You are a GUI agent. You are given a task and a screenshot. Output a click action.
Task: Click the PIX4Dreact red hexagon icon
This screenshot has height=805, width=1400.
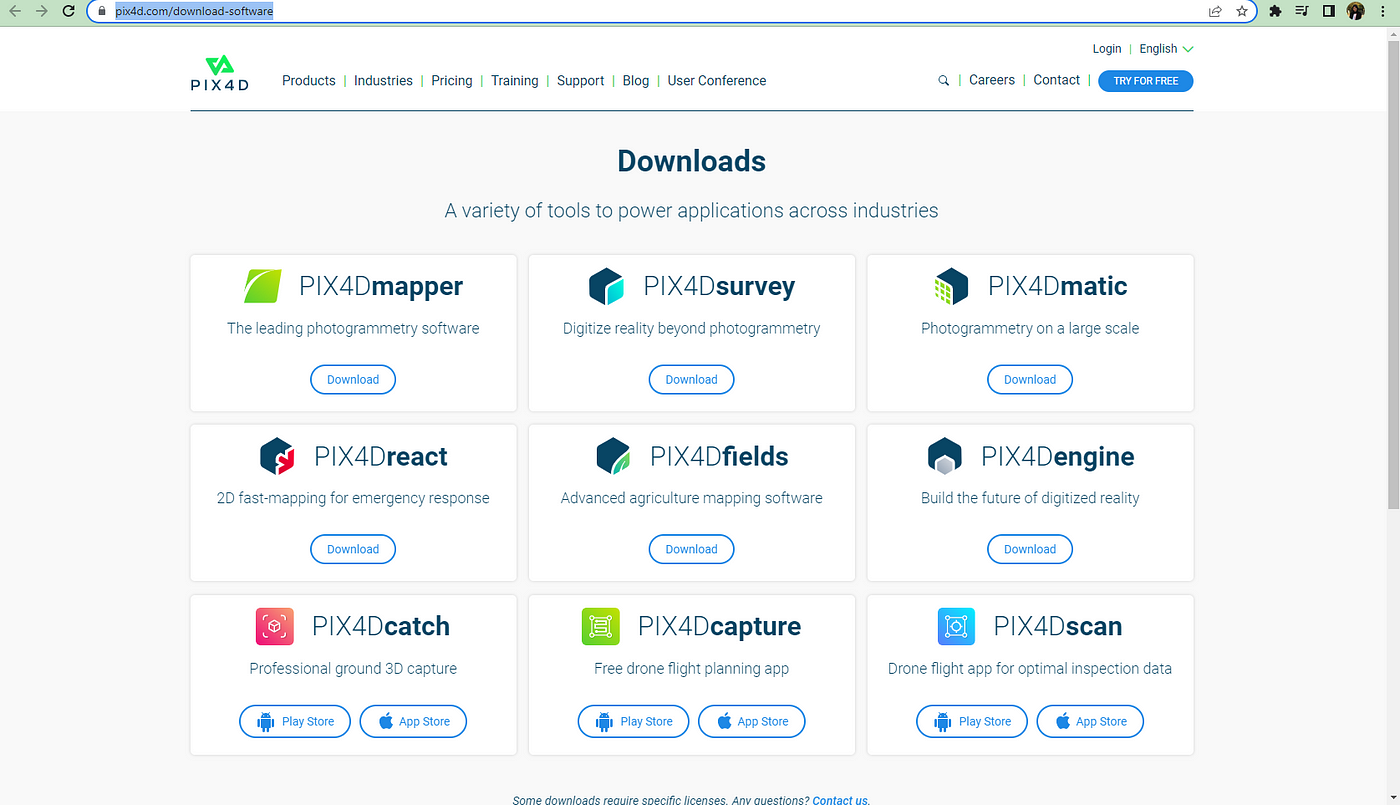pyautogui.click(x=277, y=456)
